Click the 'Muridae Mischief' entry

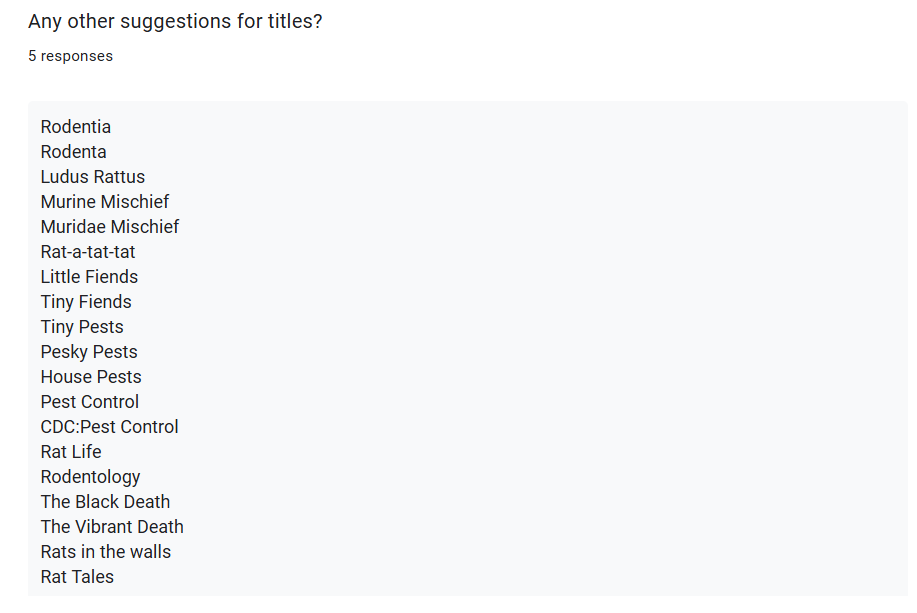(109, 227)
